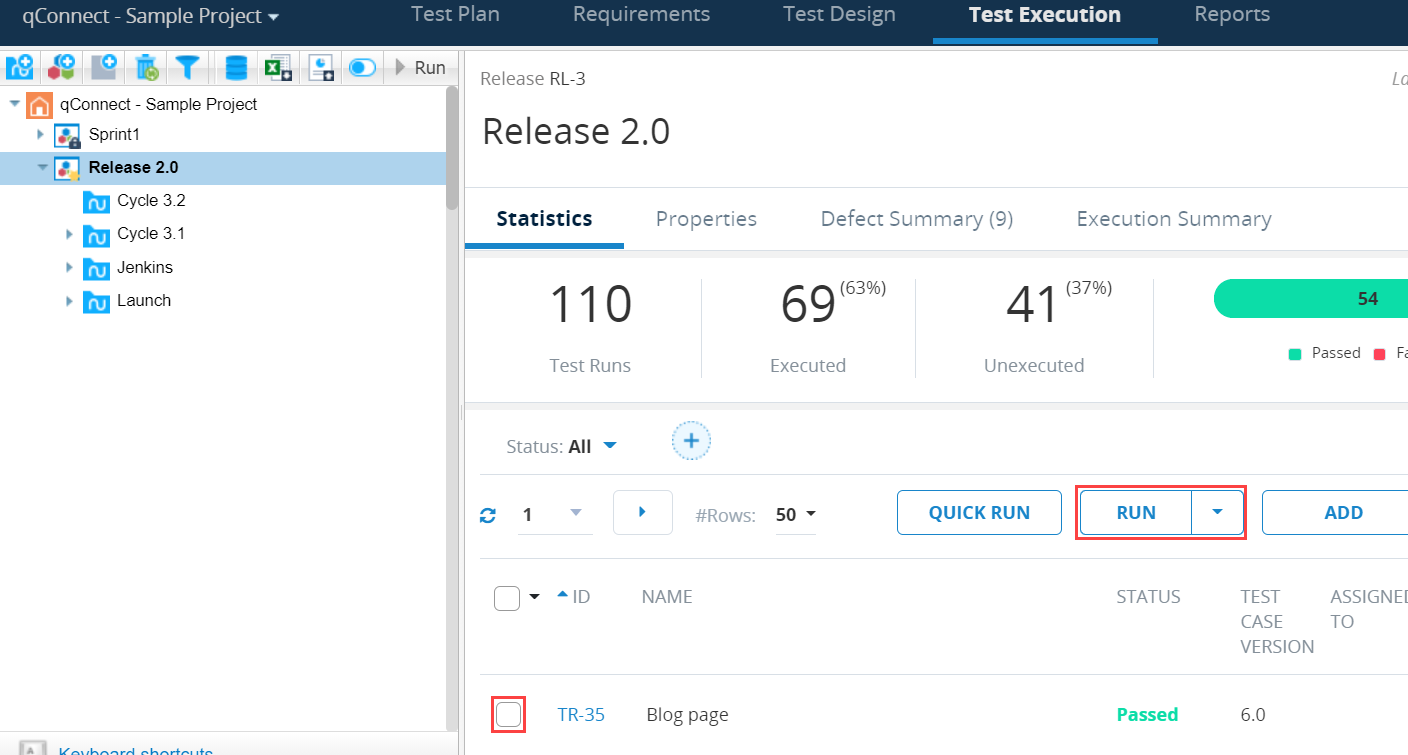Click the blue refresh icon beside page number

coord(488,515)
